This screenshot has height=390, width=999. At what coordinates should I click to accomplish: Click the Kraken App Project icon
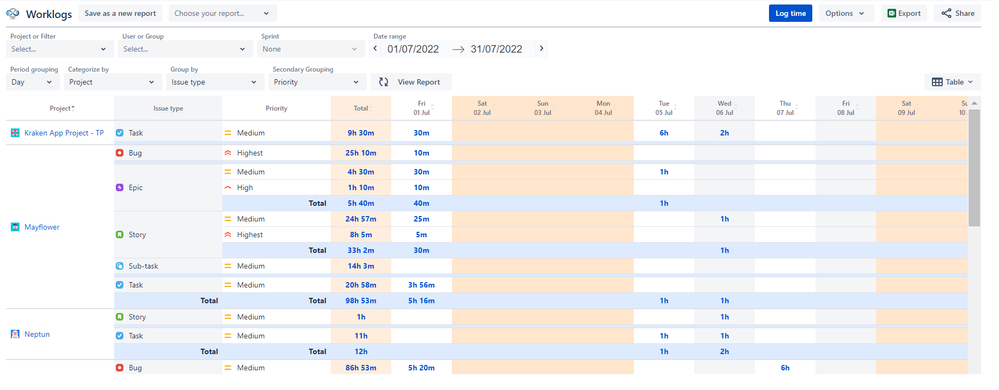[15, 133]
